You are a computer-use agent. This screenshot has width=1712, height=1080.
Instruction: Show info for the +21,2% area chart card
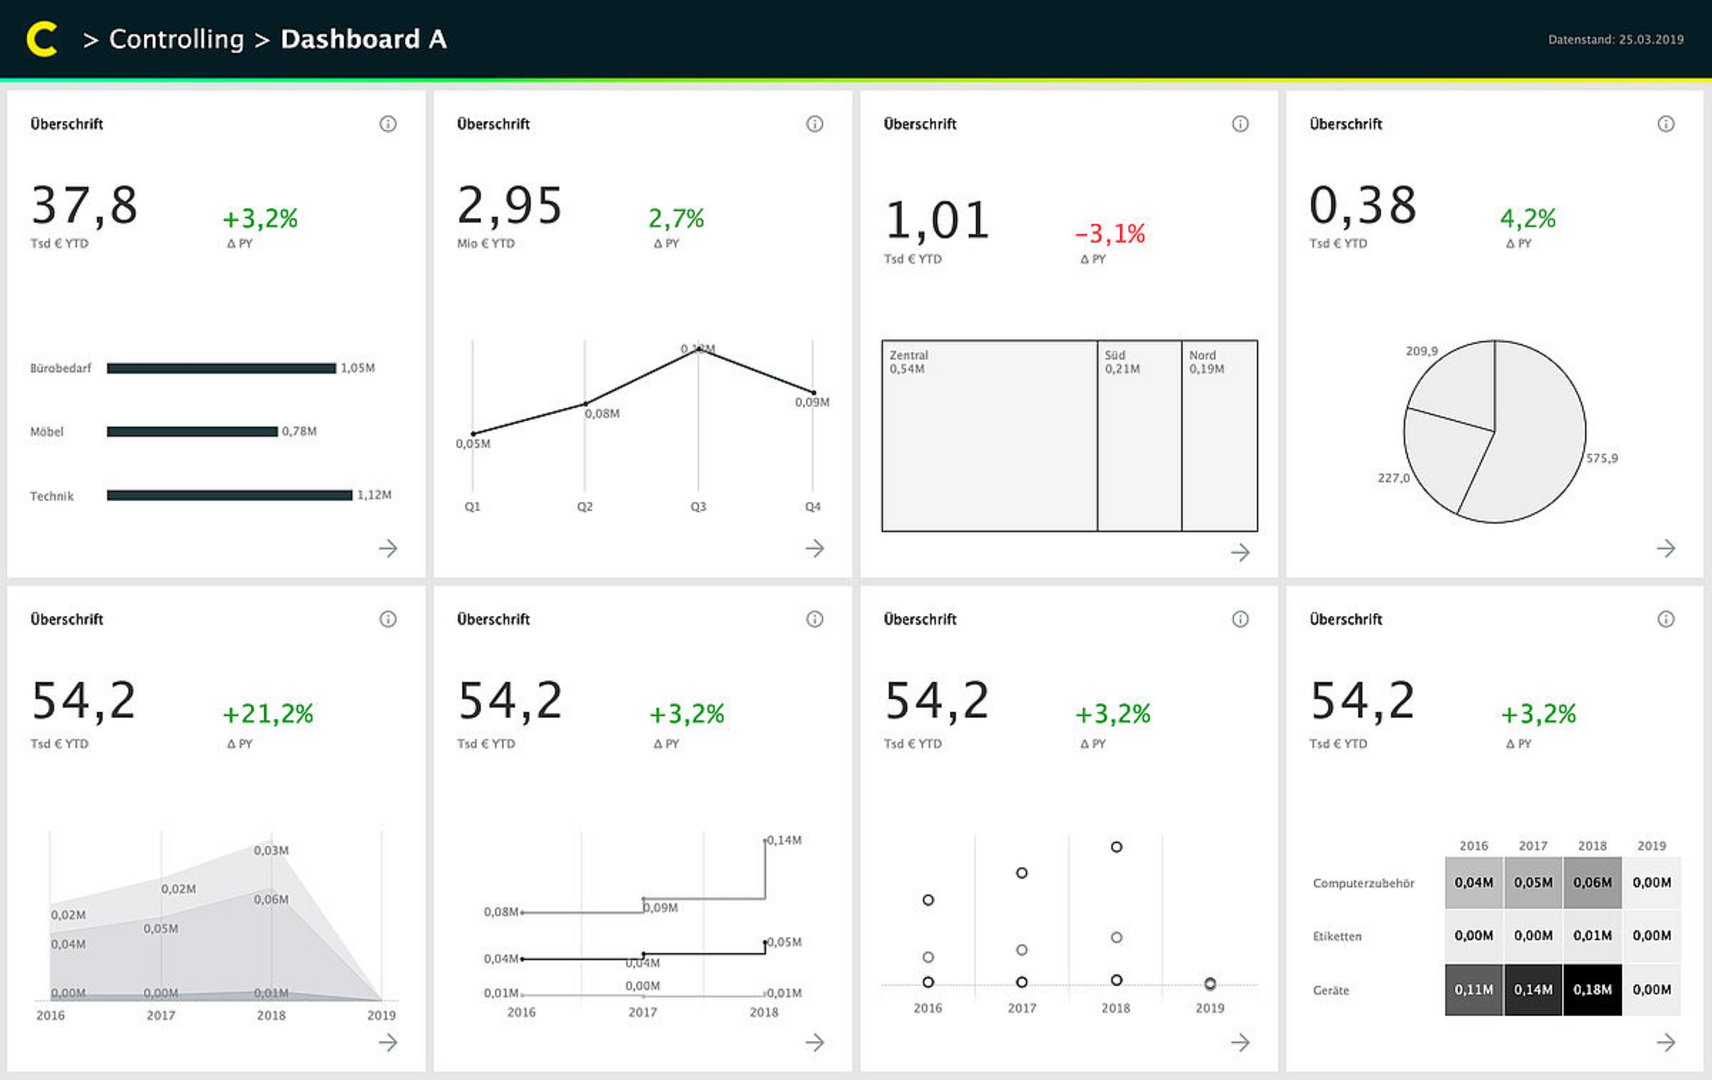point(388,619)
